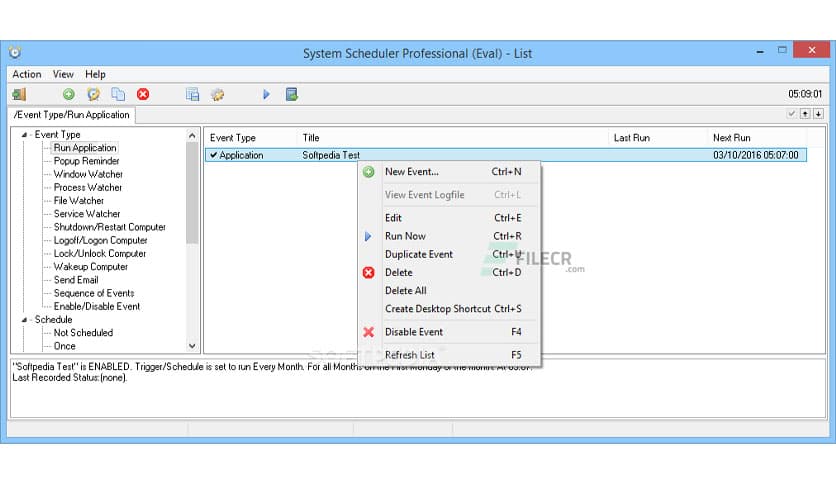
Task: Click the move down arrow button above list
Action: [818, 114]
